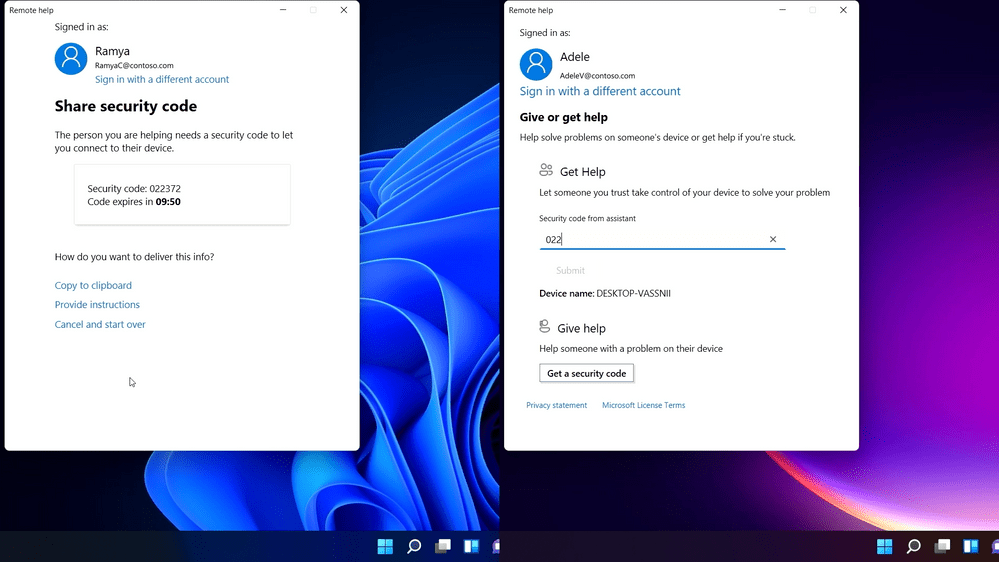This screenshot has height=562, width=999.
Task: Sign in with different account under Adele
Action: point(600,92)
